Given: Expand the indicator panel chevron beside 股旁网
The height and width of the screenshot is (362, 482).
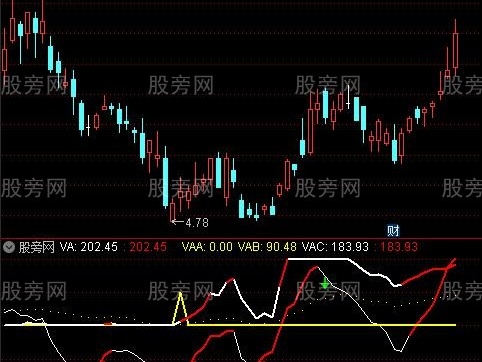Looking at the screenshot, I should coord(9,247).
